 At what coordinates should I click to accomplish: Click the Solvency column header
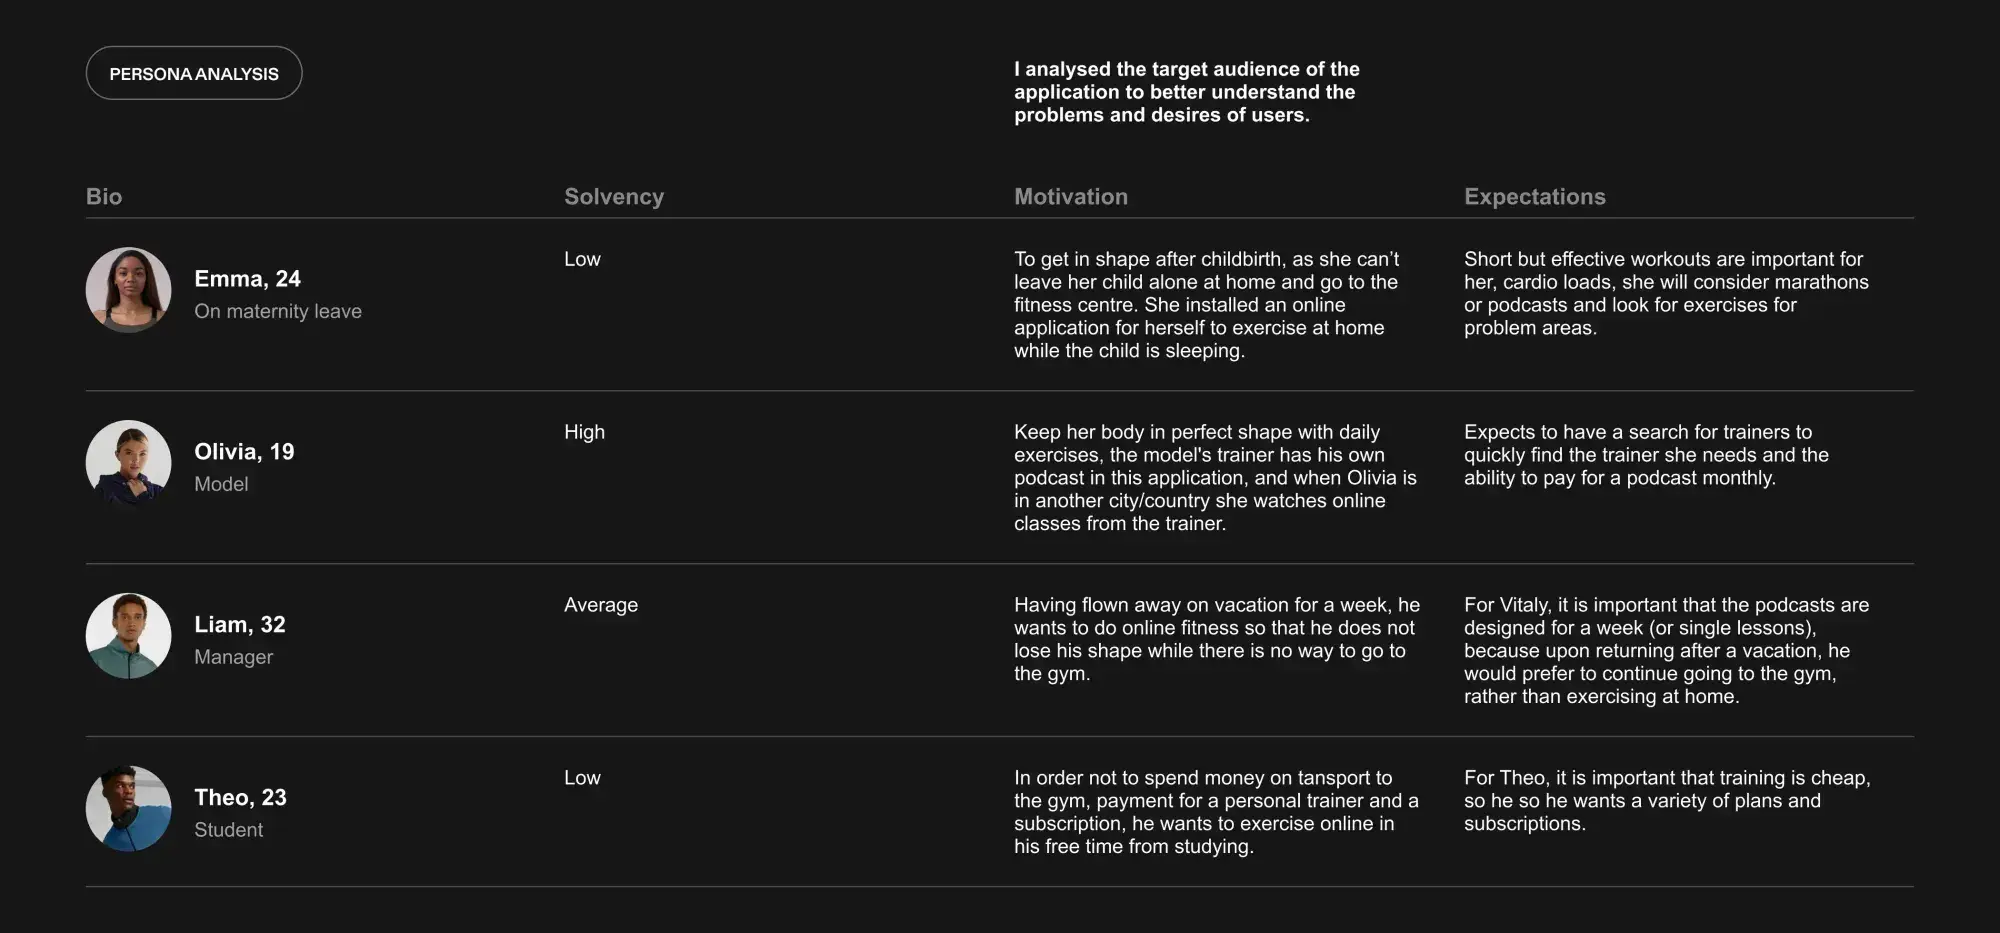(614, 197)
